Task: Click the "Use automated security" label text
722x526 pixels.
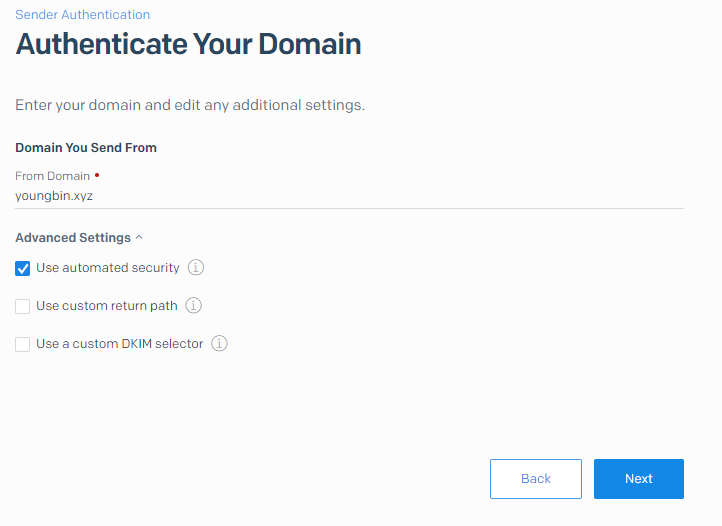Action: point(108,268)
